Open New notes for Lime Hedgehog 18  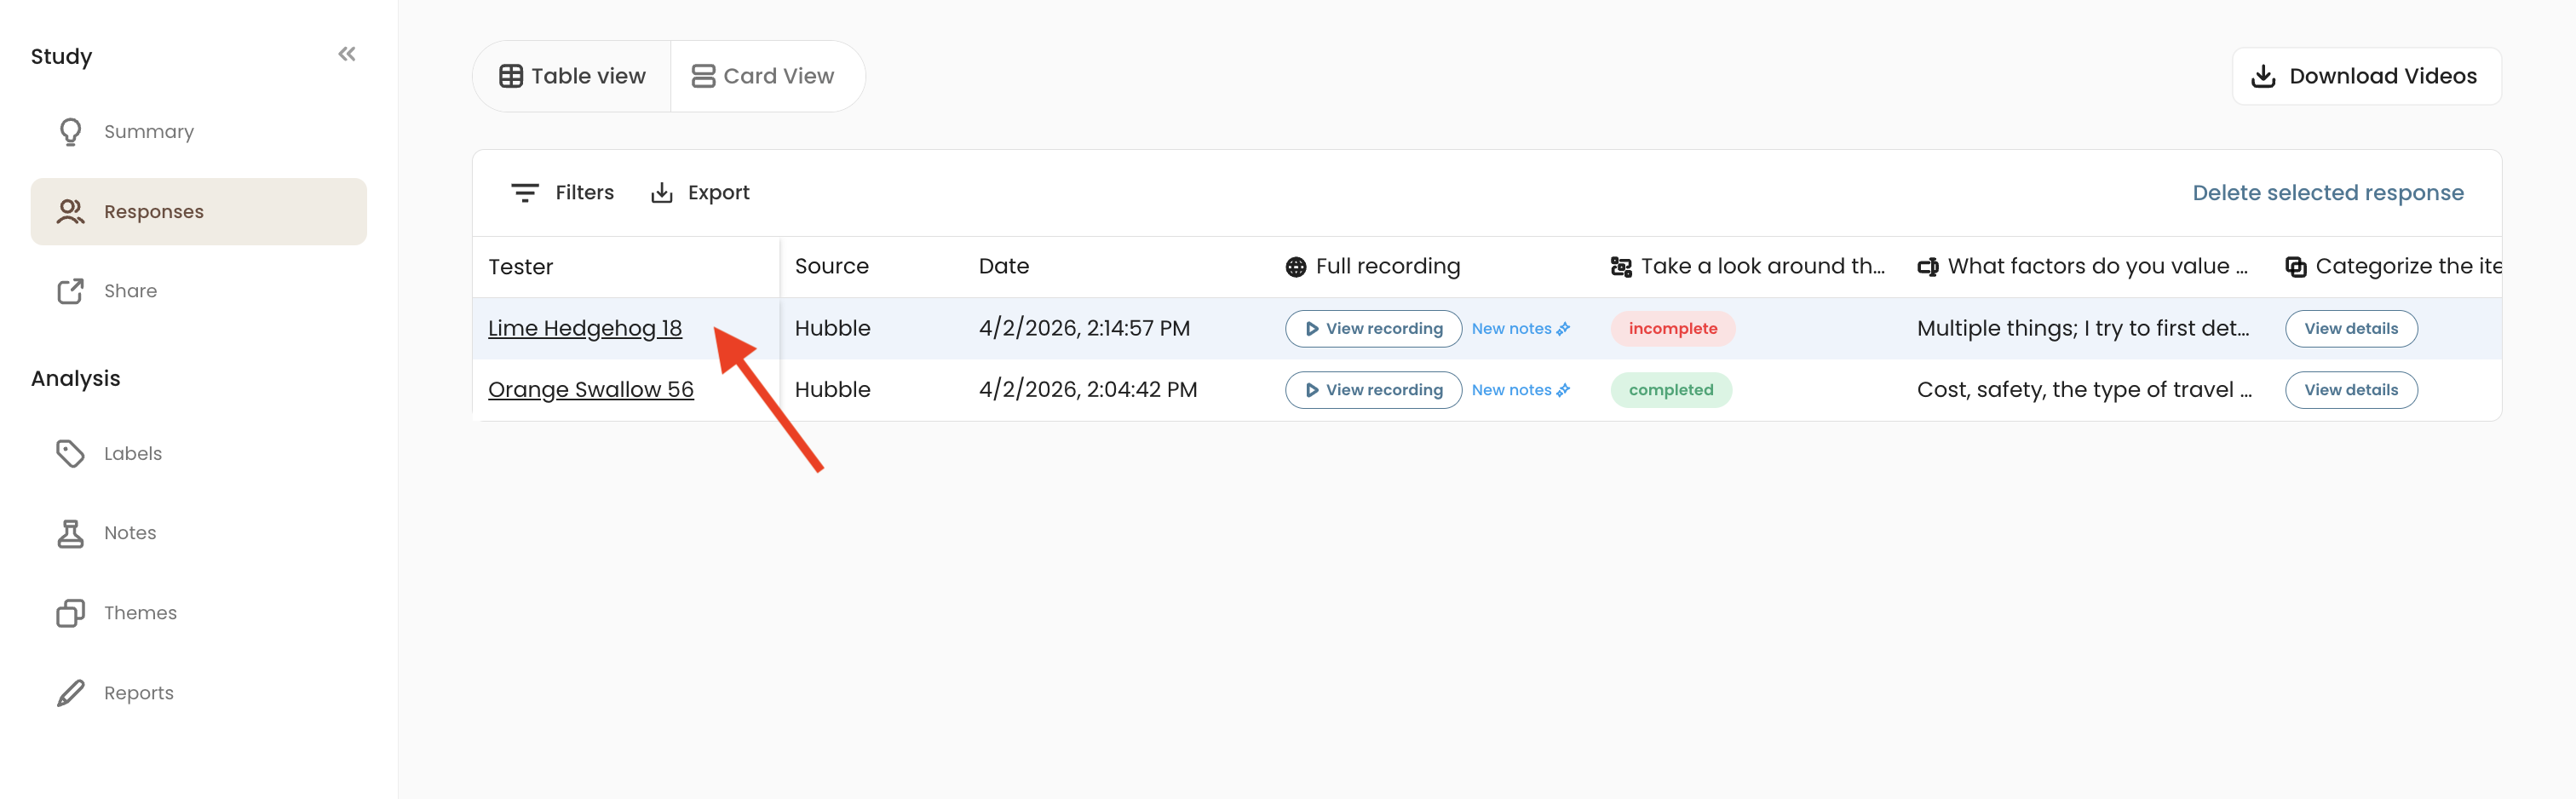point(1520,329)
